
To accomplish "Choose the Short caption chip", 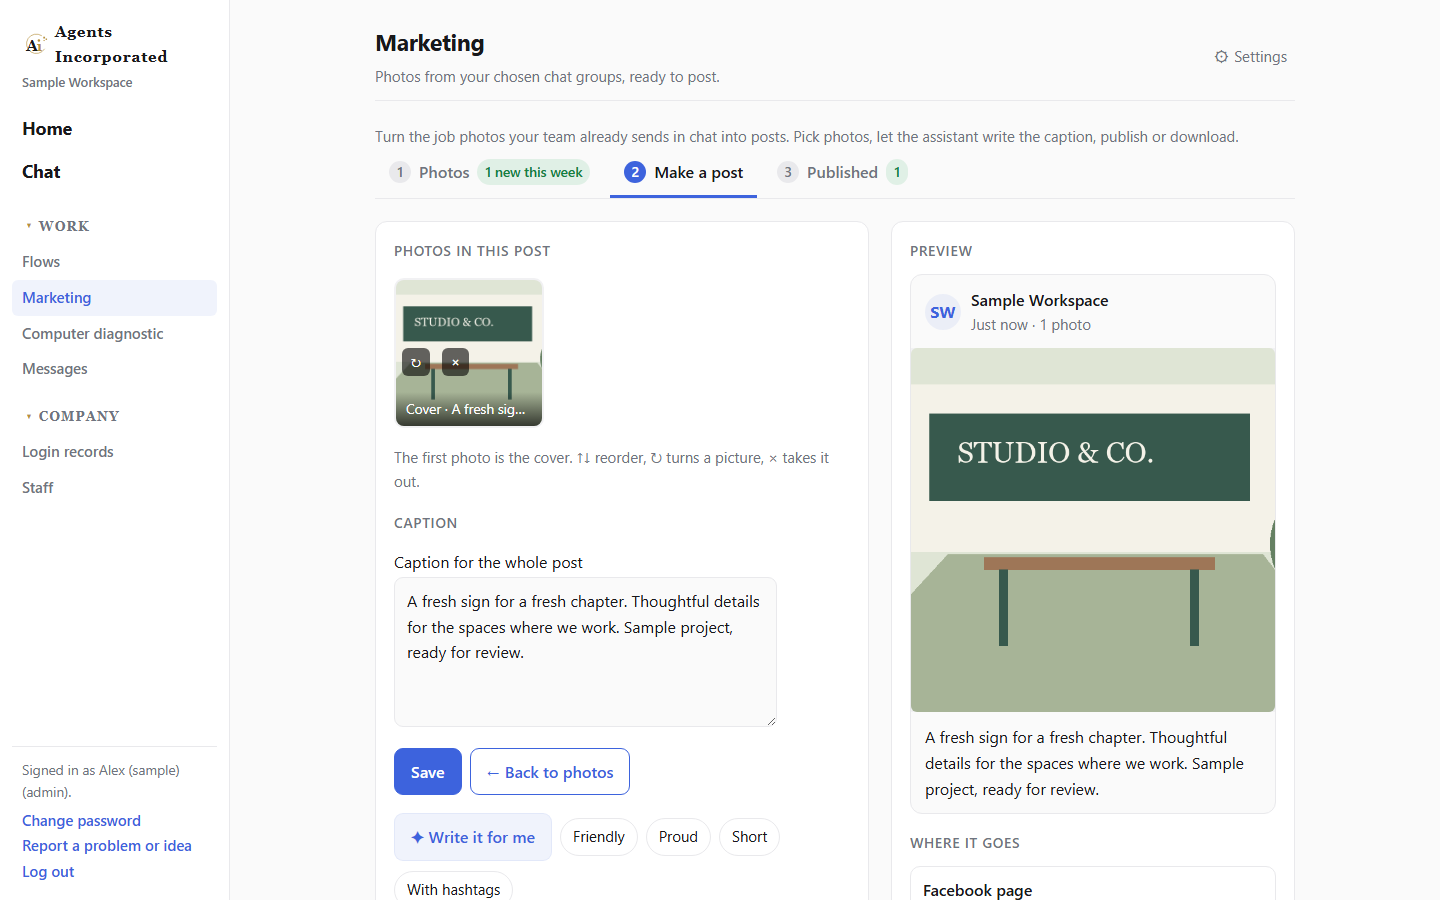I will pos(749,837).
